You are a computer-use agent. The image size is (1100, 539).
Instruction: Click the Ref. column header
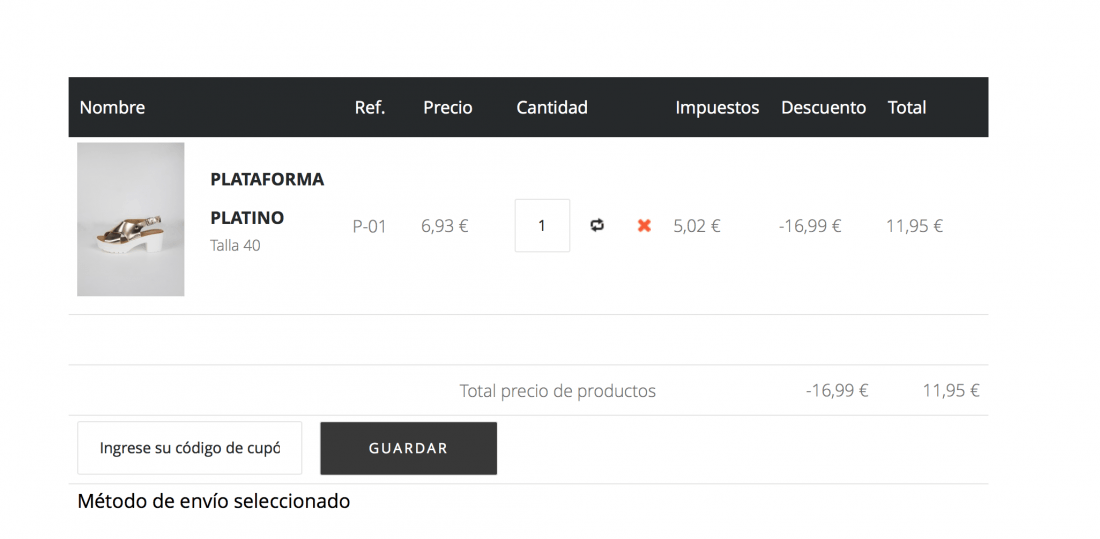click(370, 107)
